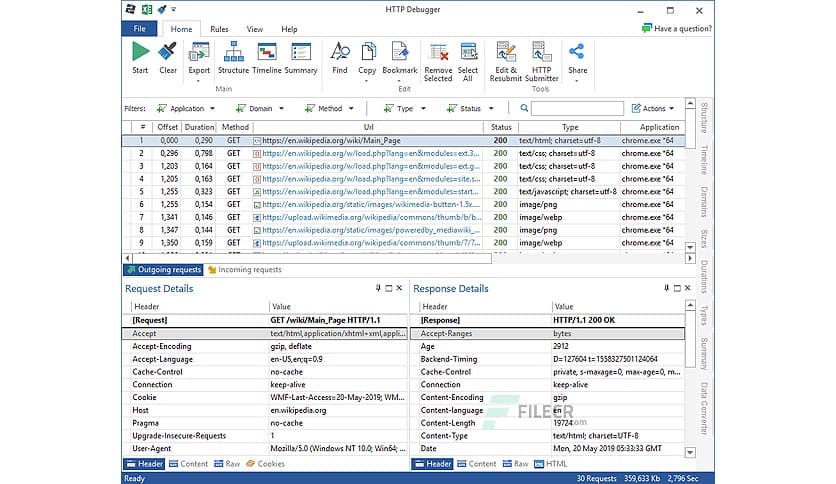Click the Clear brush icon
The image size is (836, 484).
pyautogui.click(x=168, y=52)
